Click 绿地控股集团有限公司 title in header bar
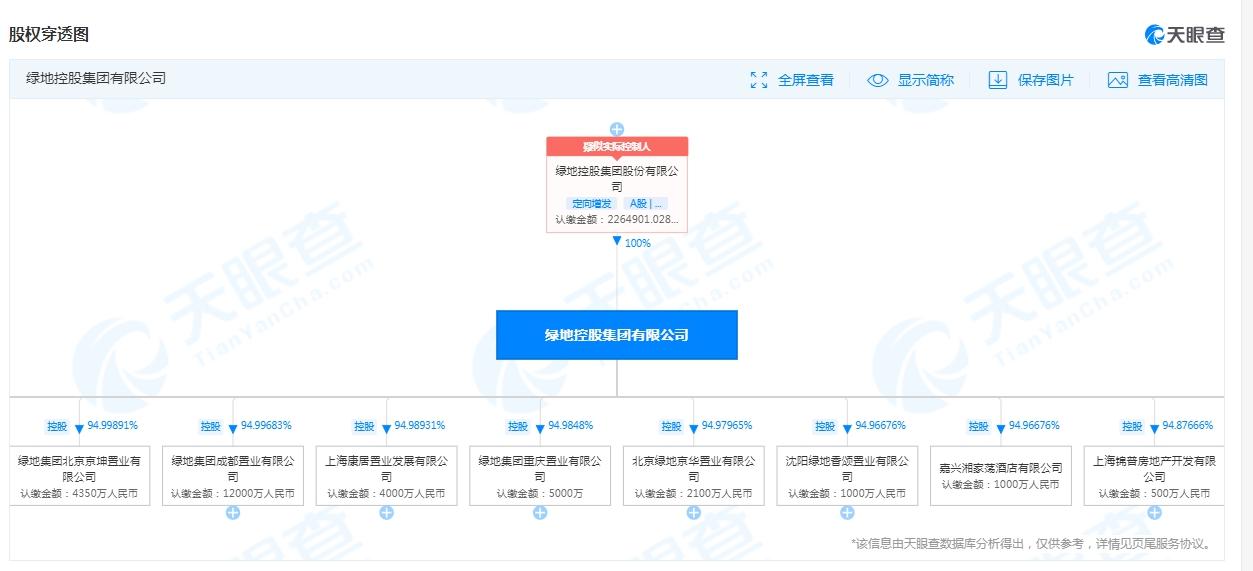This screenshot has width=1253, height=571. coord(96,78)
